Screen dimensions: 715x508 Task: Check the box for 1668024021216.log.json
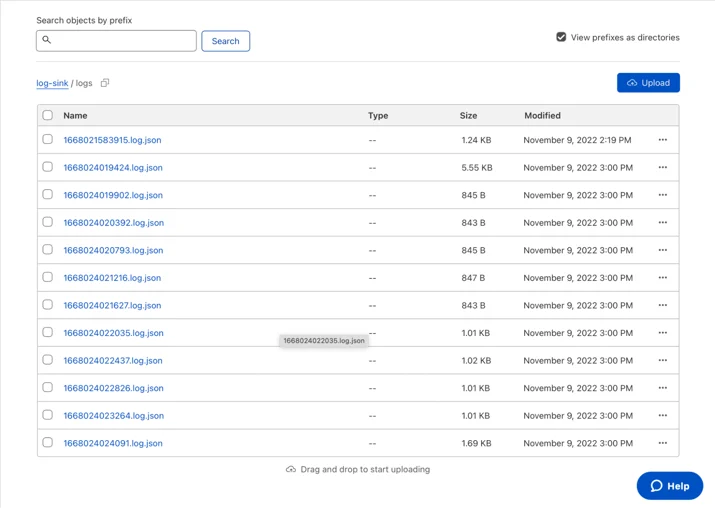pyautogui.click(x=47, y=277)
